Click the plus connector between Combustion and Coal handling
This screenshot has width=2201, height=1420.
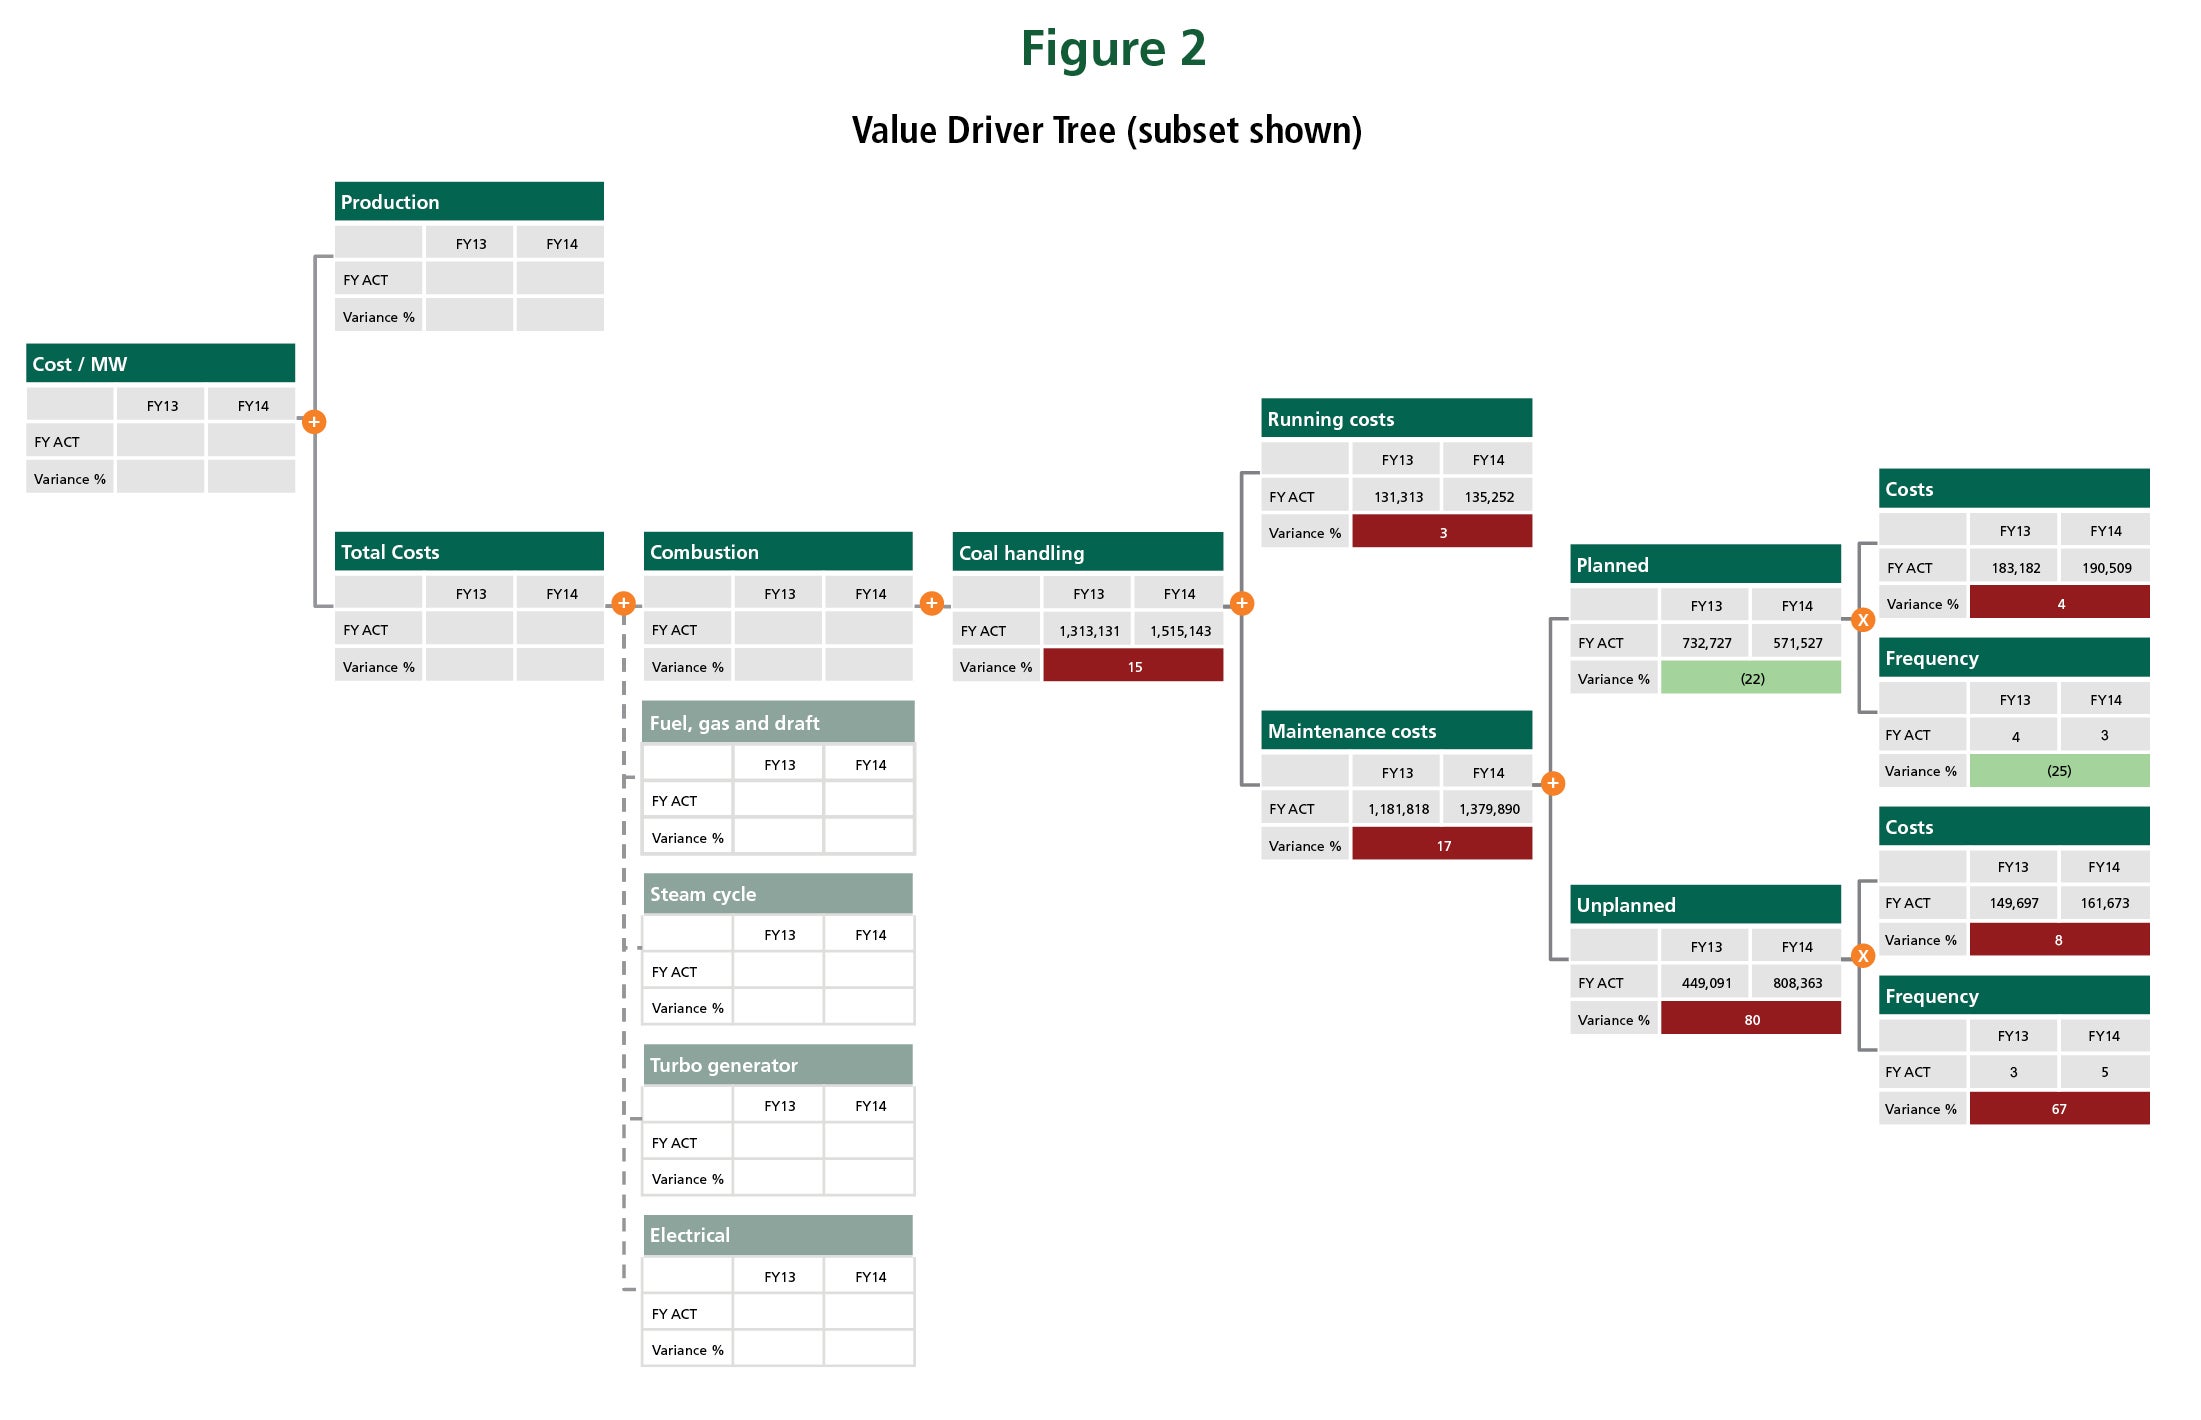(931, 603)
